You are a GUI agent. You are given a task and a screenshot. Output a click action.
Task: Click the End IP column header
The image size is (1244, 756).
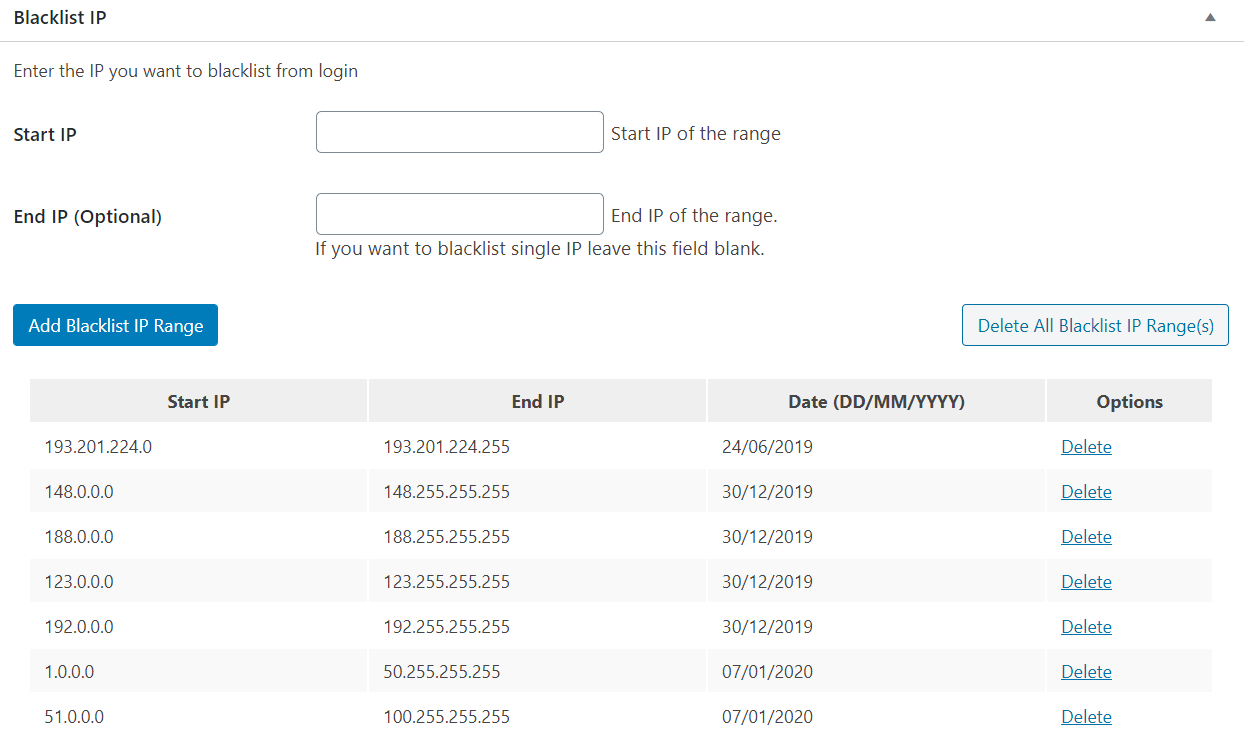(538, 402)
